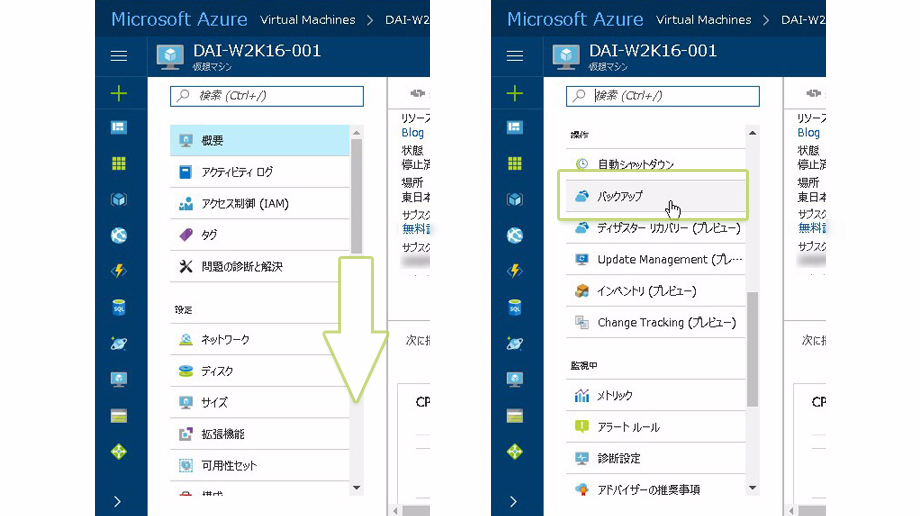Viewport: 920px width, 516px height.
Task: Open 可用性セット settings item
Action: click(260, 466)
